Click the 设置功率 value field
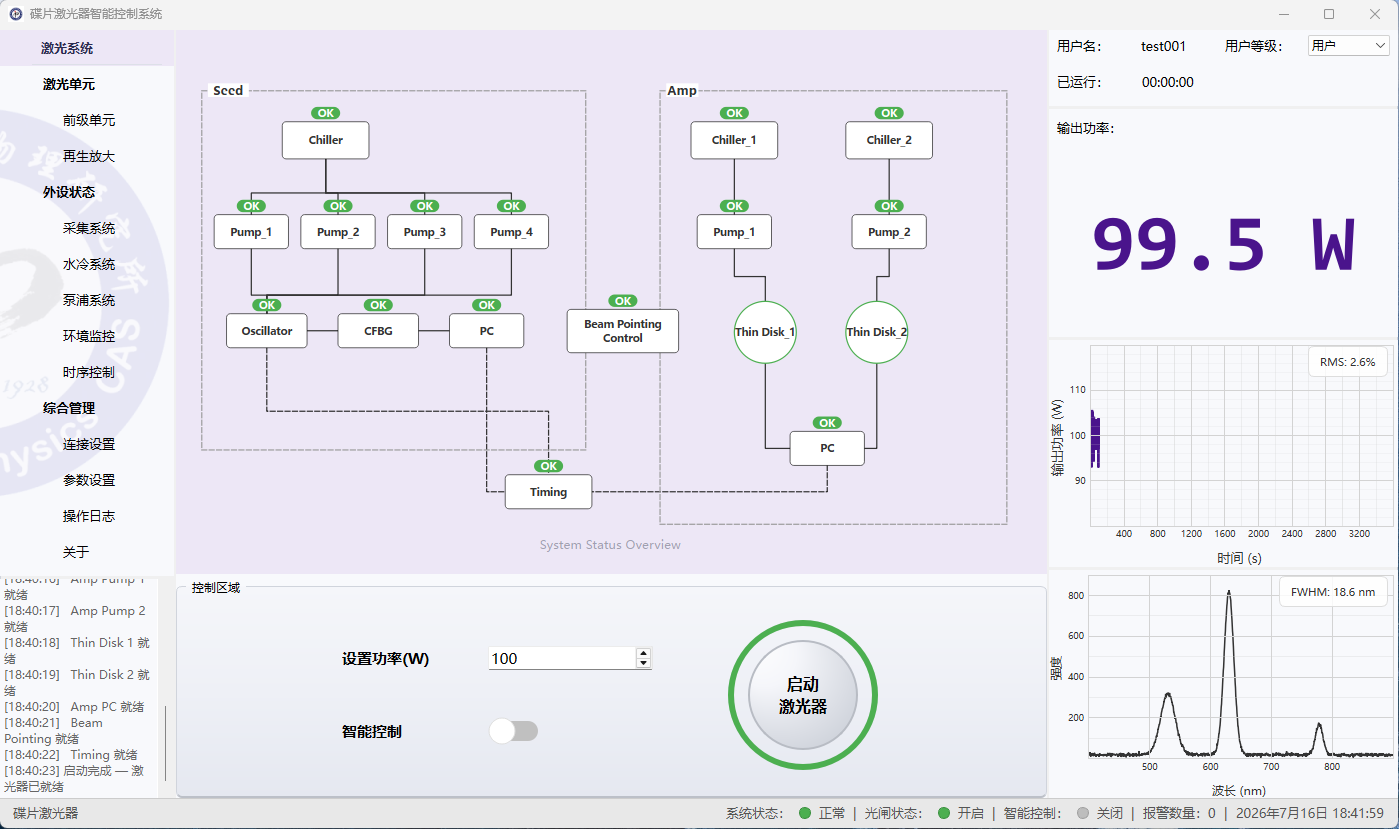 coord(562,658)
